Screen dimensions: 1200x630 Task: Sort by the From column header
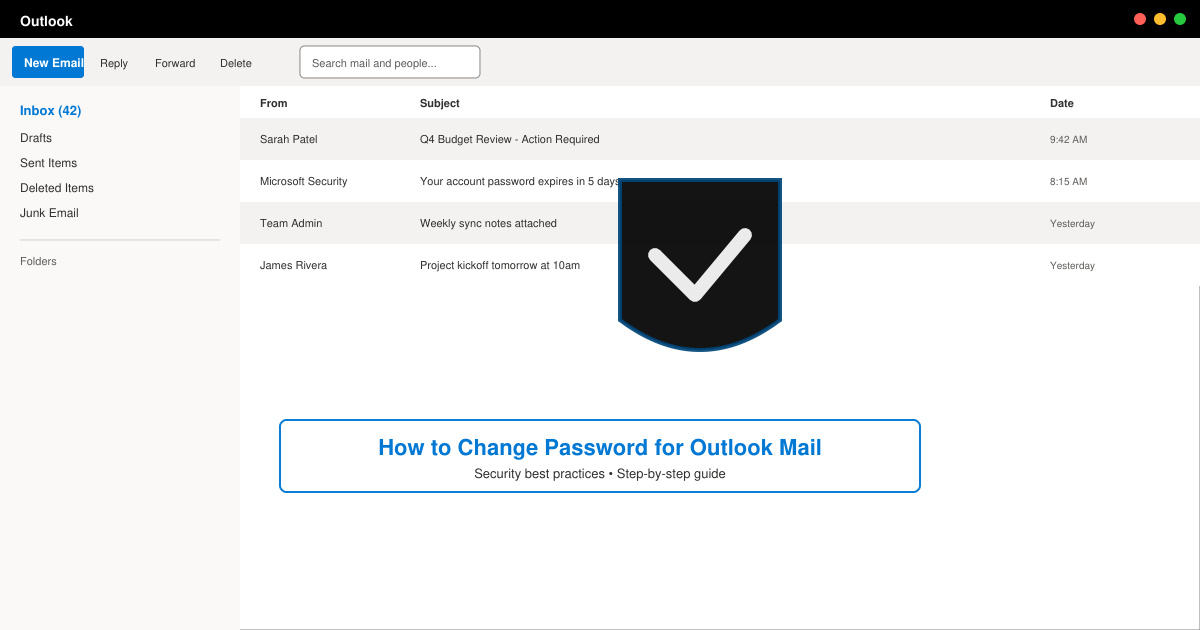pyautogui.click(x=273, y=103)
